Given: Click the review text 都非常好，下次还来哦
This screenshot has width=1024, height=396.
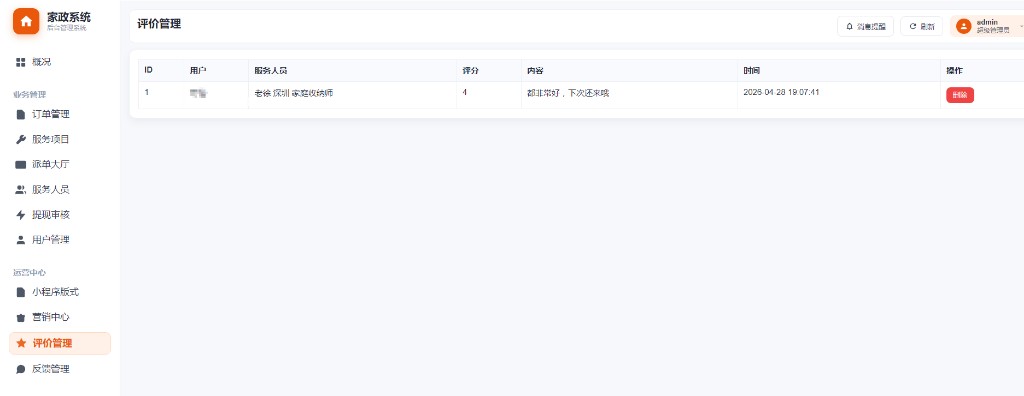Looking at the screenshot, I should click(568, 93).
